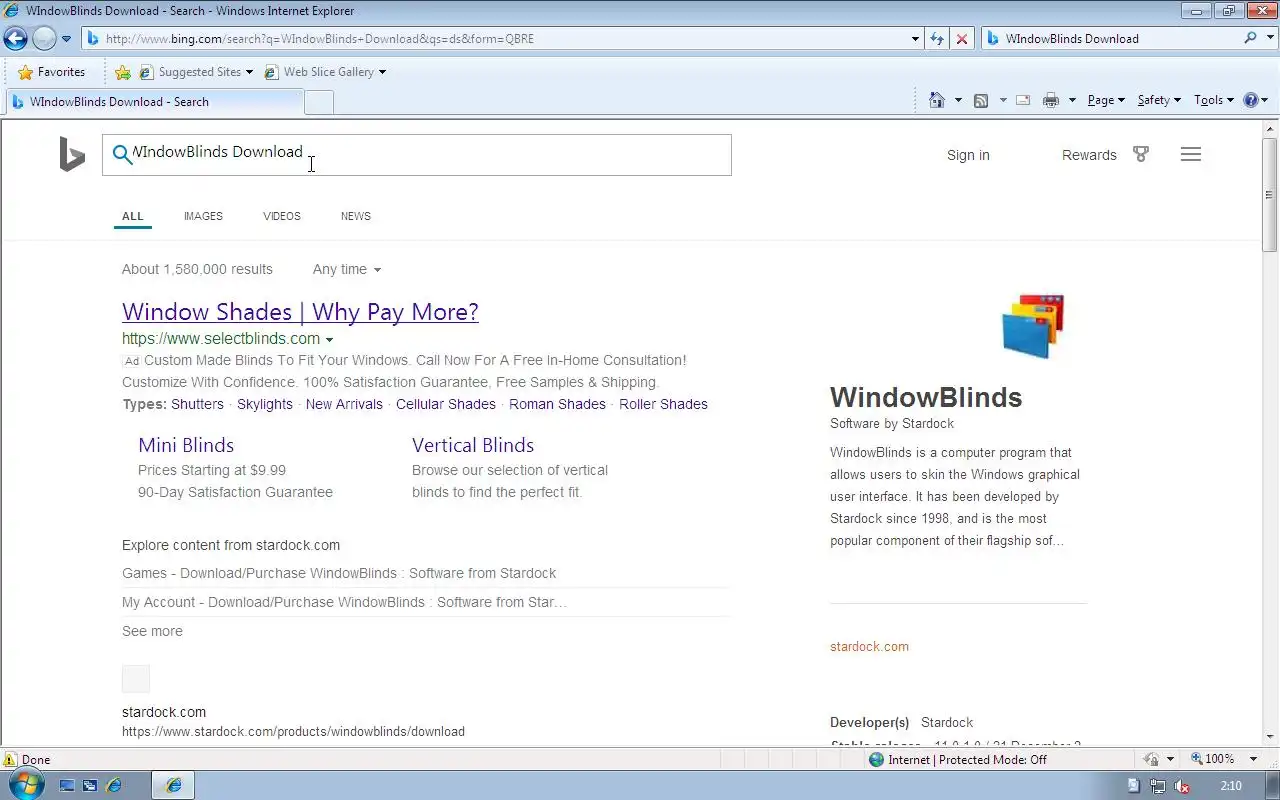Image resolution: width=1280 pixels, height=800 pixels.
Task: Open Bing Rewards link
Action: coord(1089,155)
